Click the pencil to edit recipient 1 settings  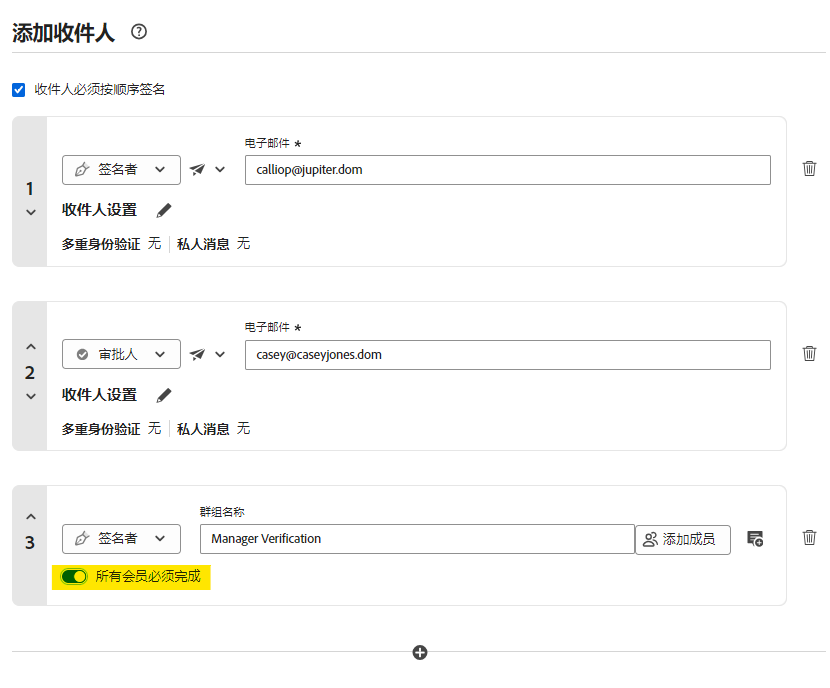163,210
